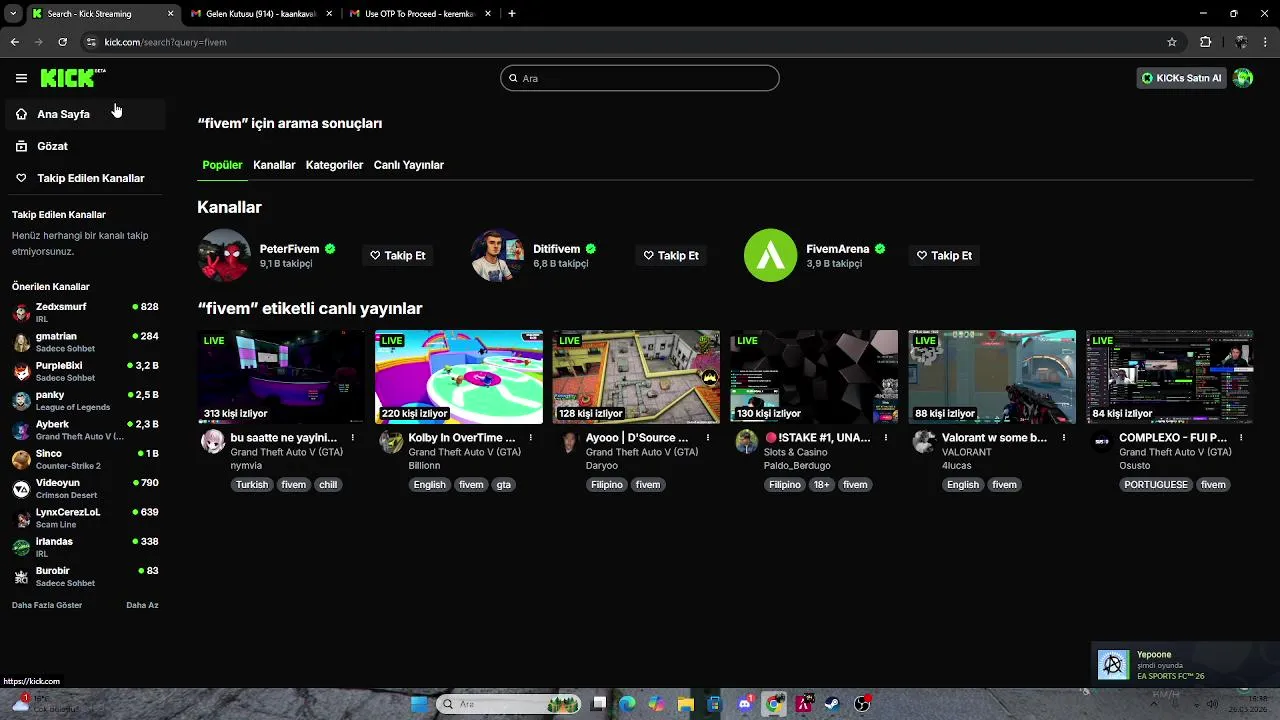Click the KICKs Satın Al button
Image resolution: width=1280 pixels, height=720 pixels.
[x=1181, y=78]
